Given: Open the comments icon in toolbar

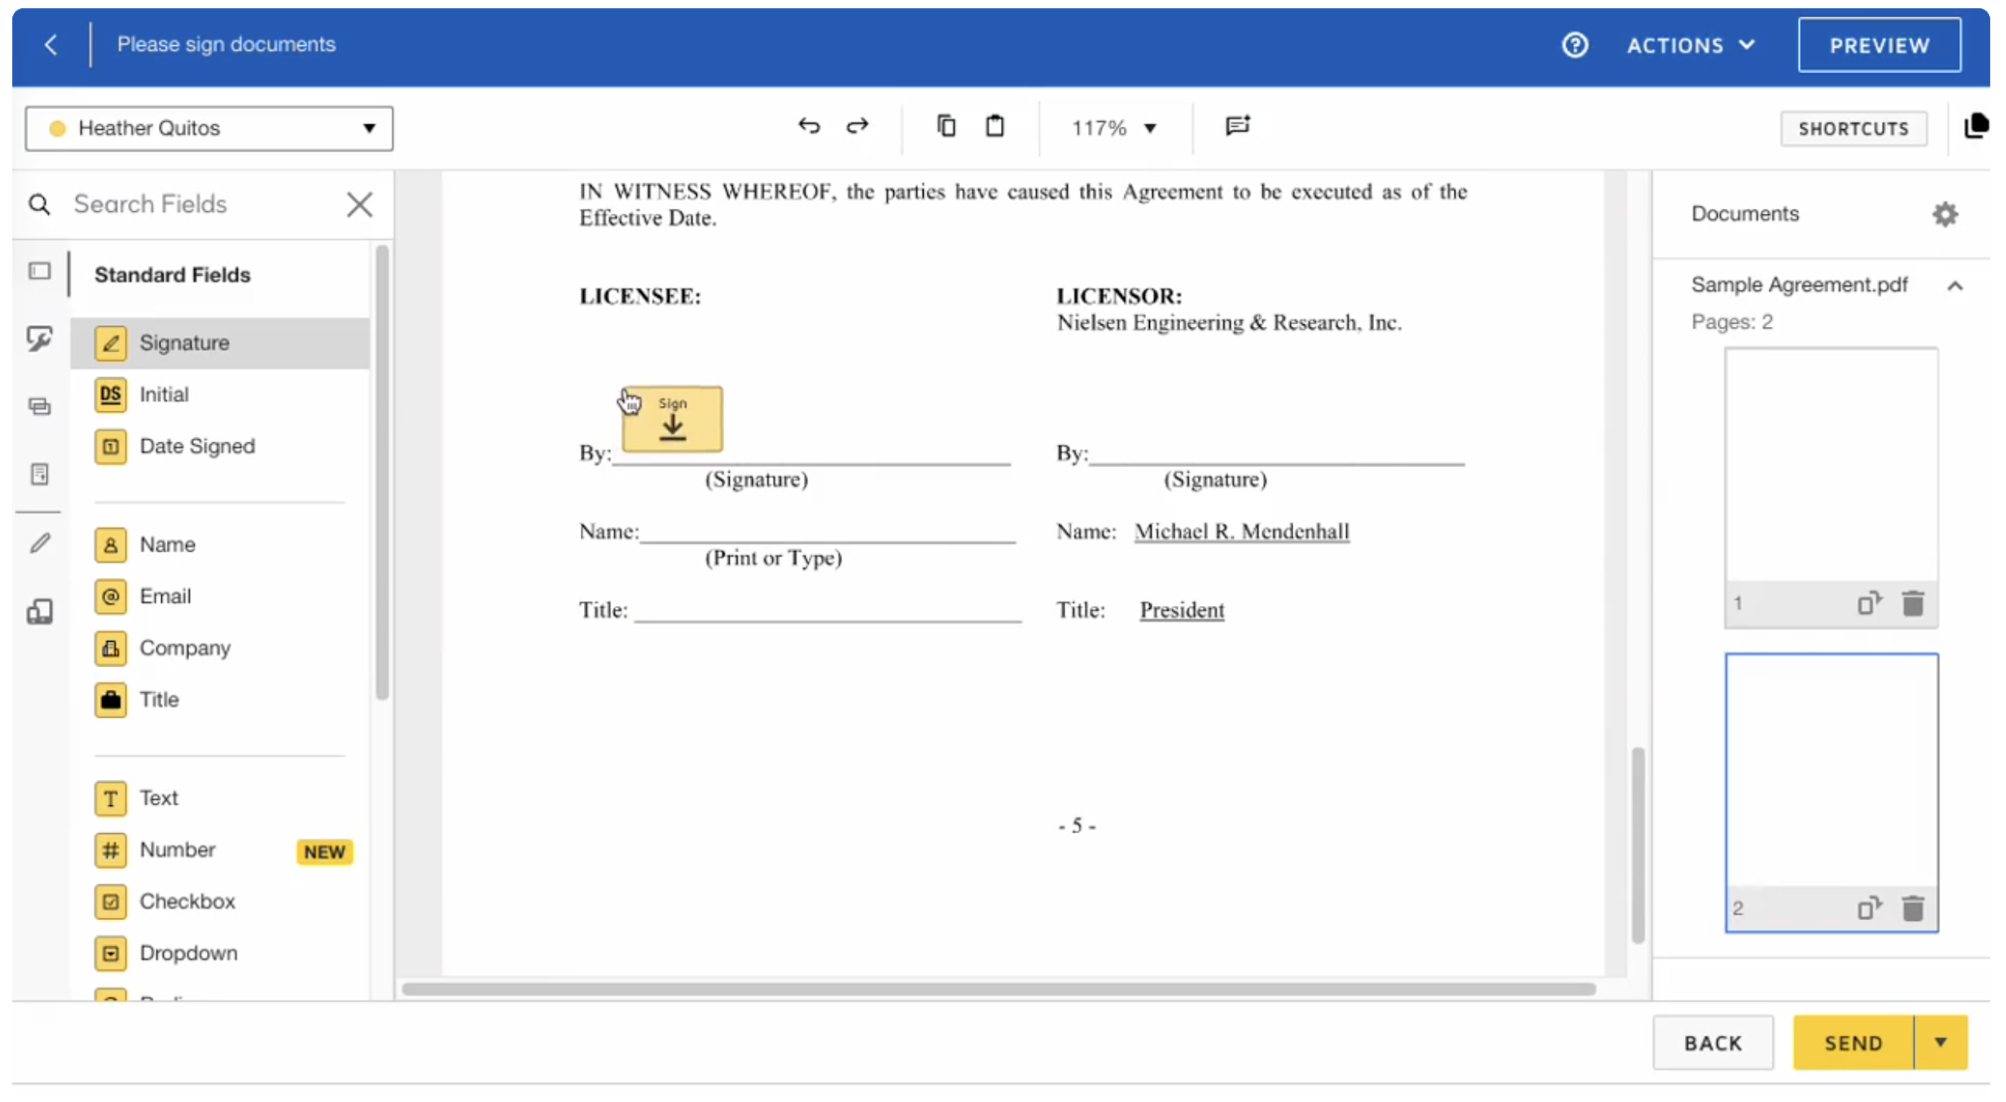Looking at the screenshot, I should (x=1237, y=126).
